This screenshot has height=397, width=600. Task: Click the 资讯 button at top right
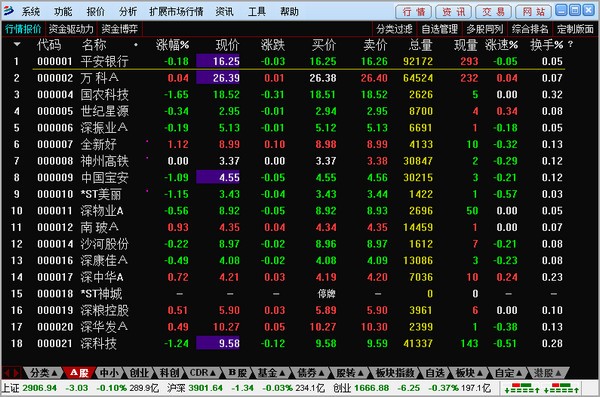tap(453, 12)
